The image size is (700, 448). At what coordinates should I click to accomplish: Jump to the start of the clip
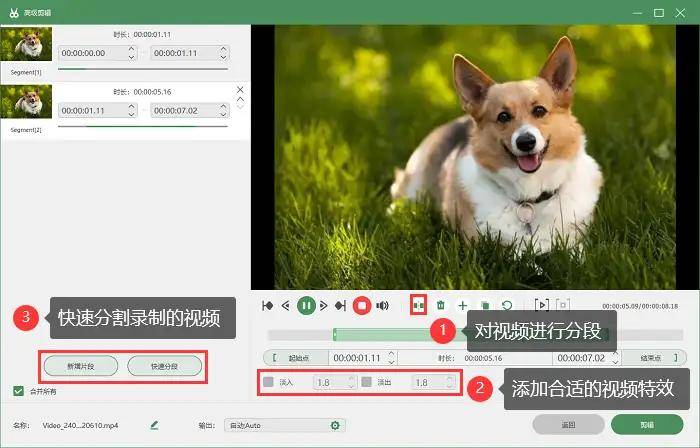(267, 306)
